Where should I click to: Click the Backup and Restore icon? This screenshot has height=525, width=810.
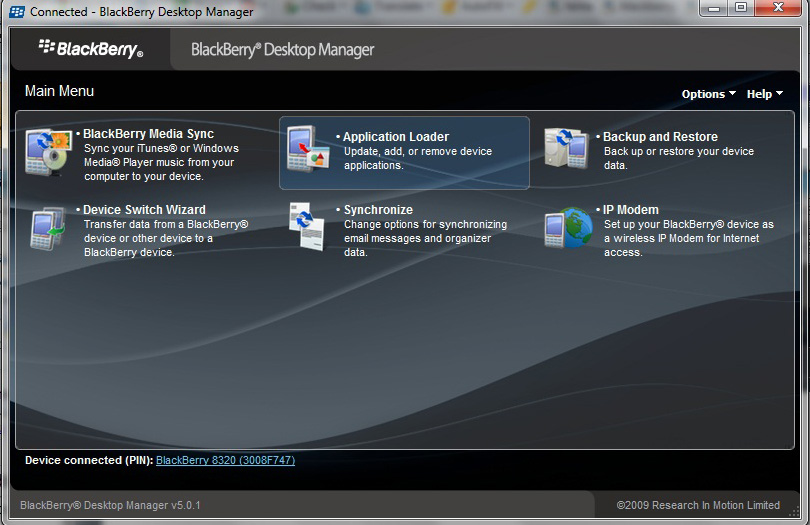tap(566, 148)
